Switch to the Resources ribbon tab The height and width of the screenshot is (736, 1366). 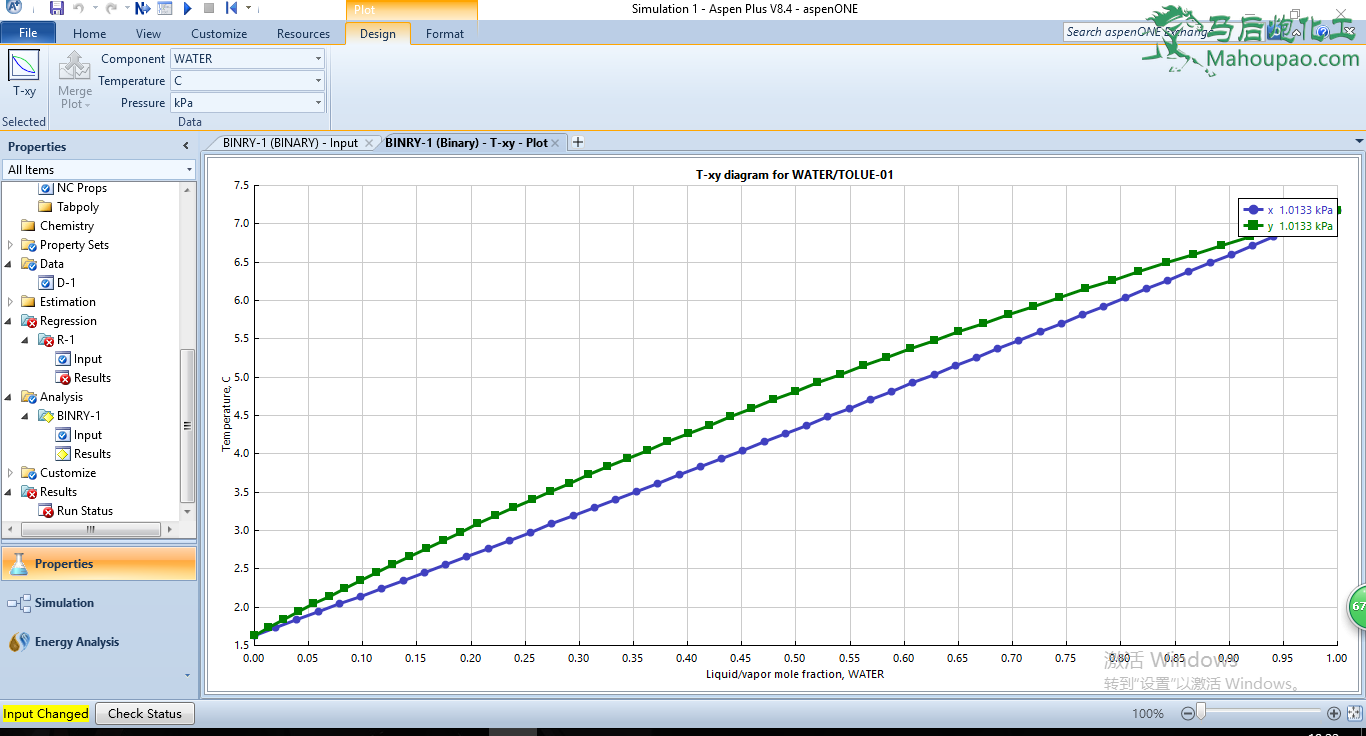tap(303, 33)
